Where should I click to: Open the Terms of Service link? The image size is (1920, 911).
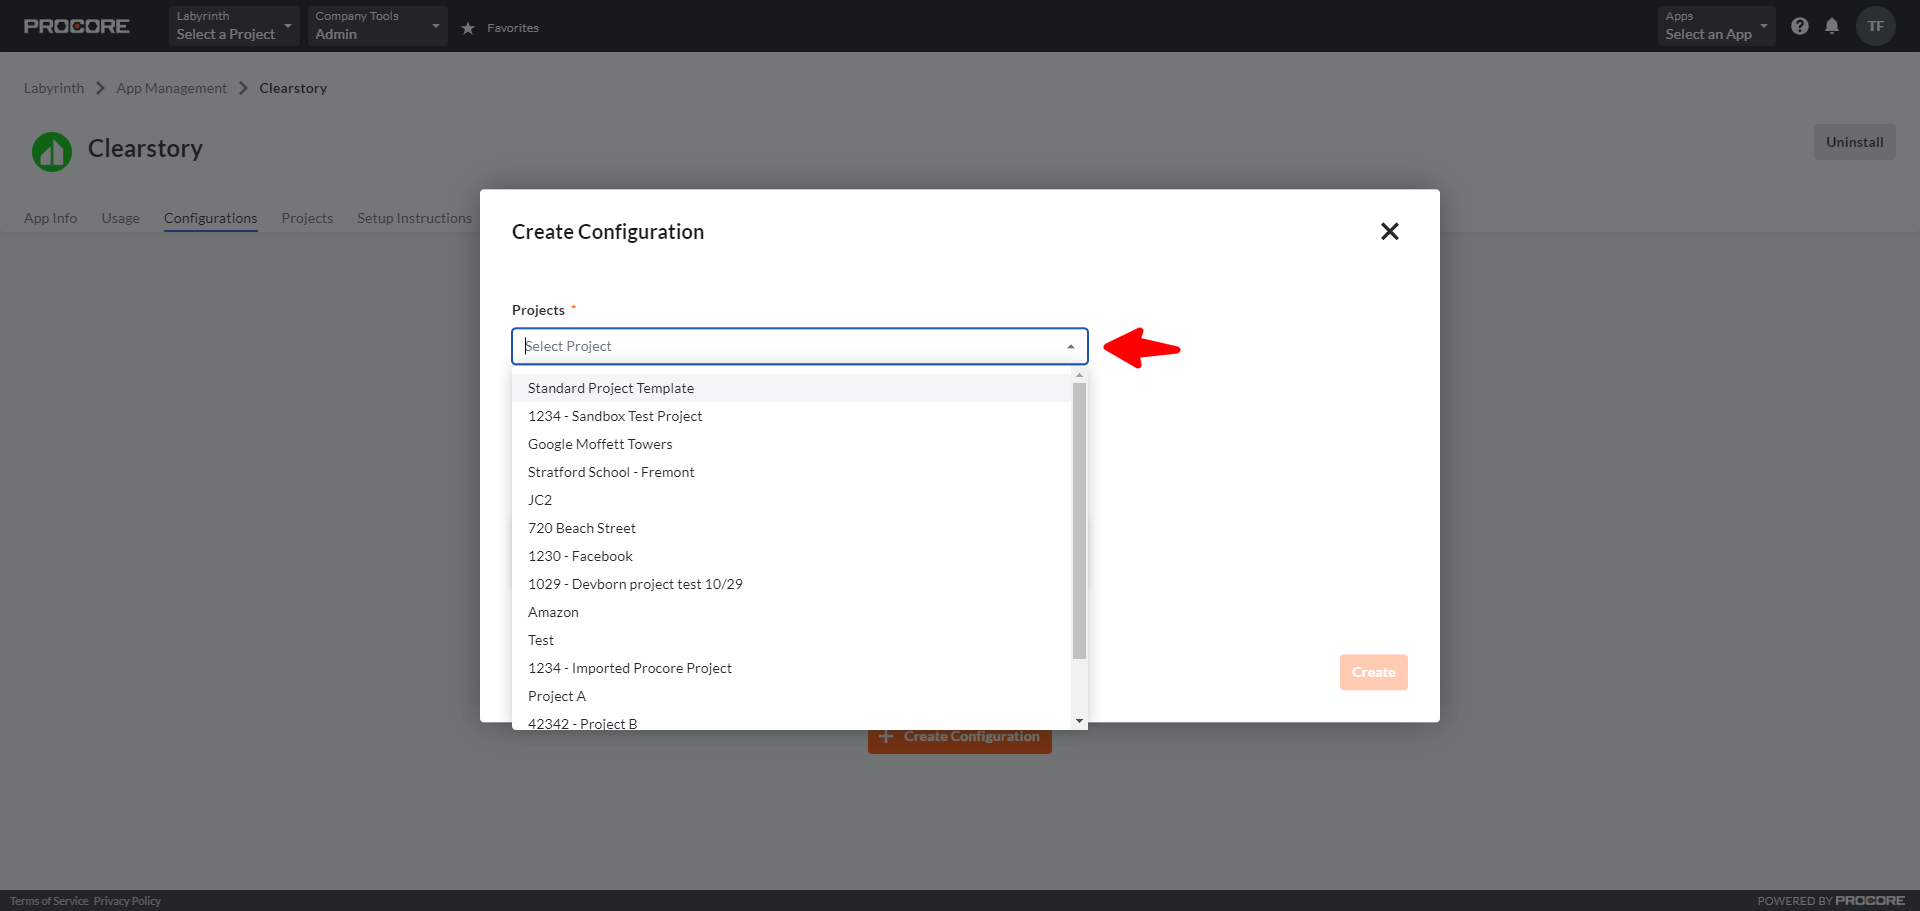pyautogui.click(x=47, y=900)
